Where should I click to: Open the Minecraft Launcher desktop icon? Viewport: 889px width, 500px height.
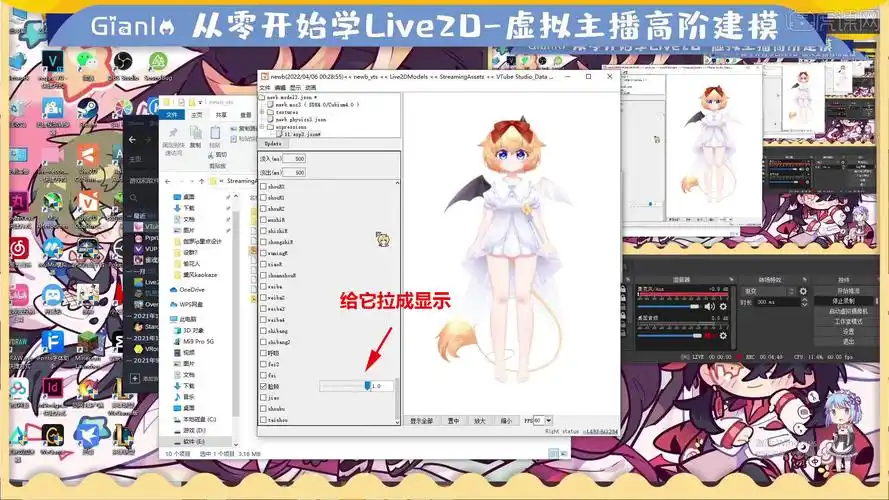[87, 342]
